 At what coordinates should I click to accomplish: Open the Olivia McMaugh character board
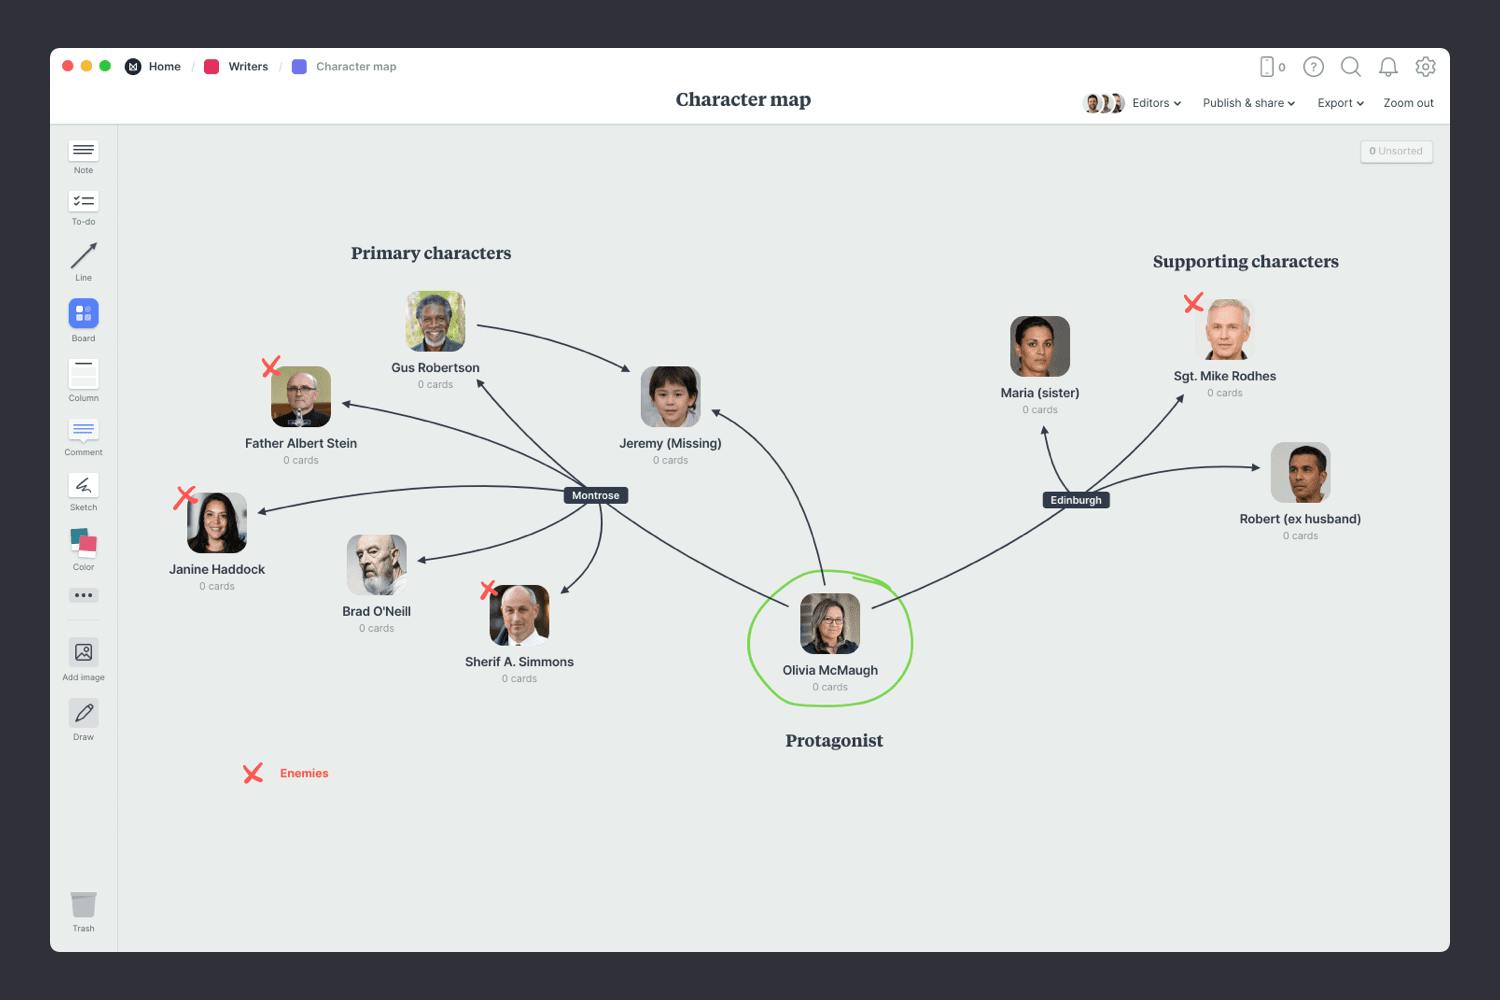click(x=830, y=624)
